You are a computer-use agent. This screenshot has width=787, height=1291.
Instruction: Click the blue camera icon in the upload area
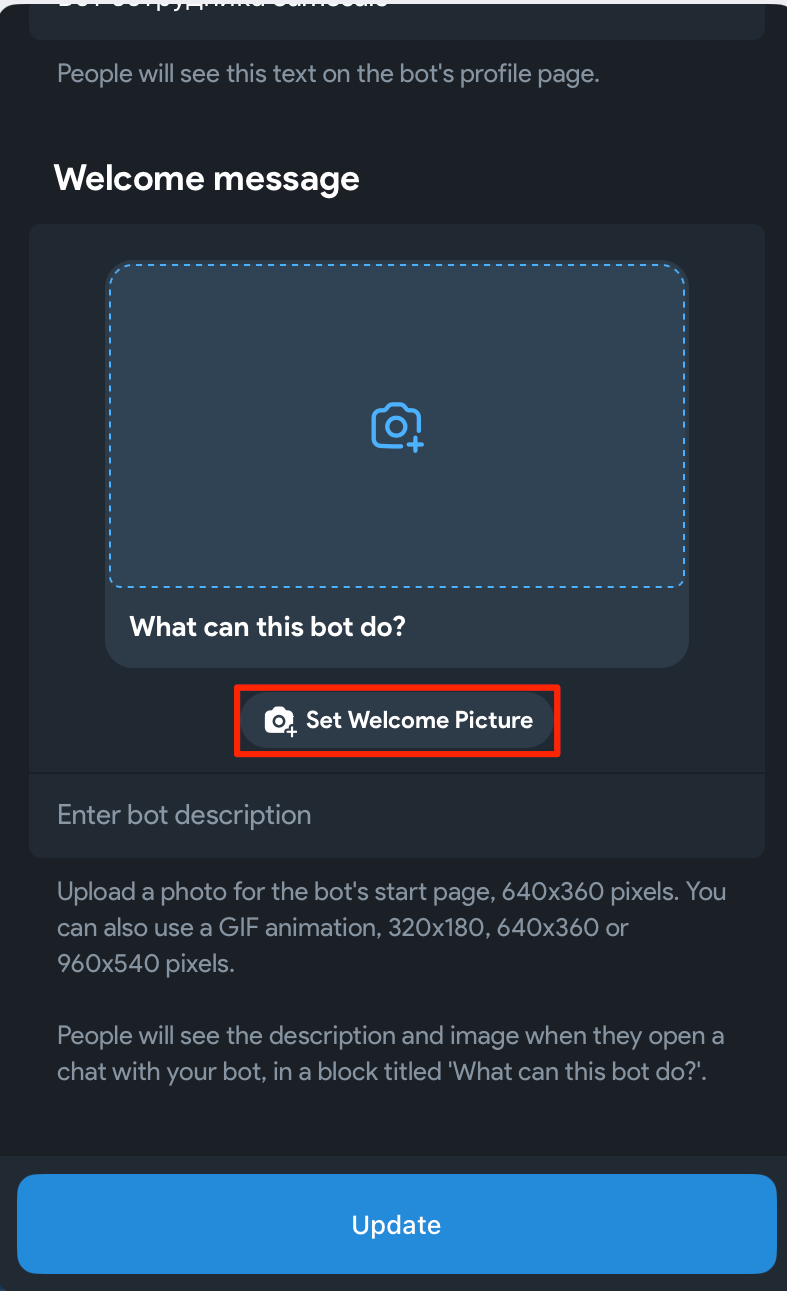tap(397, 427)
